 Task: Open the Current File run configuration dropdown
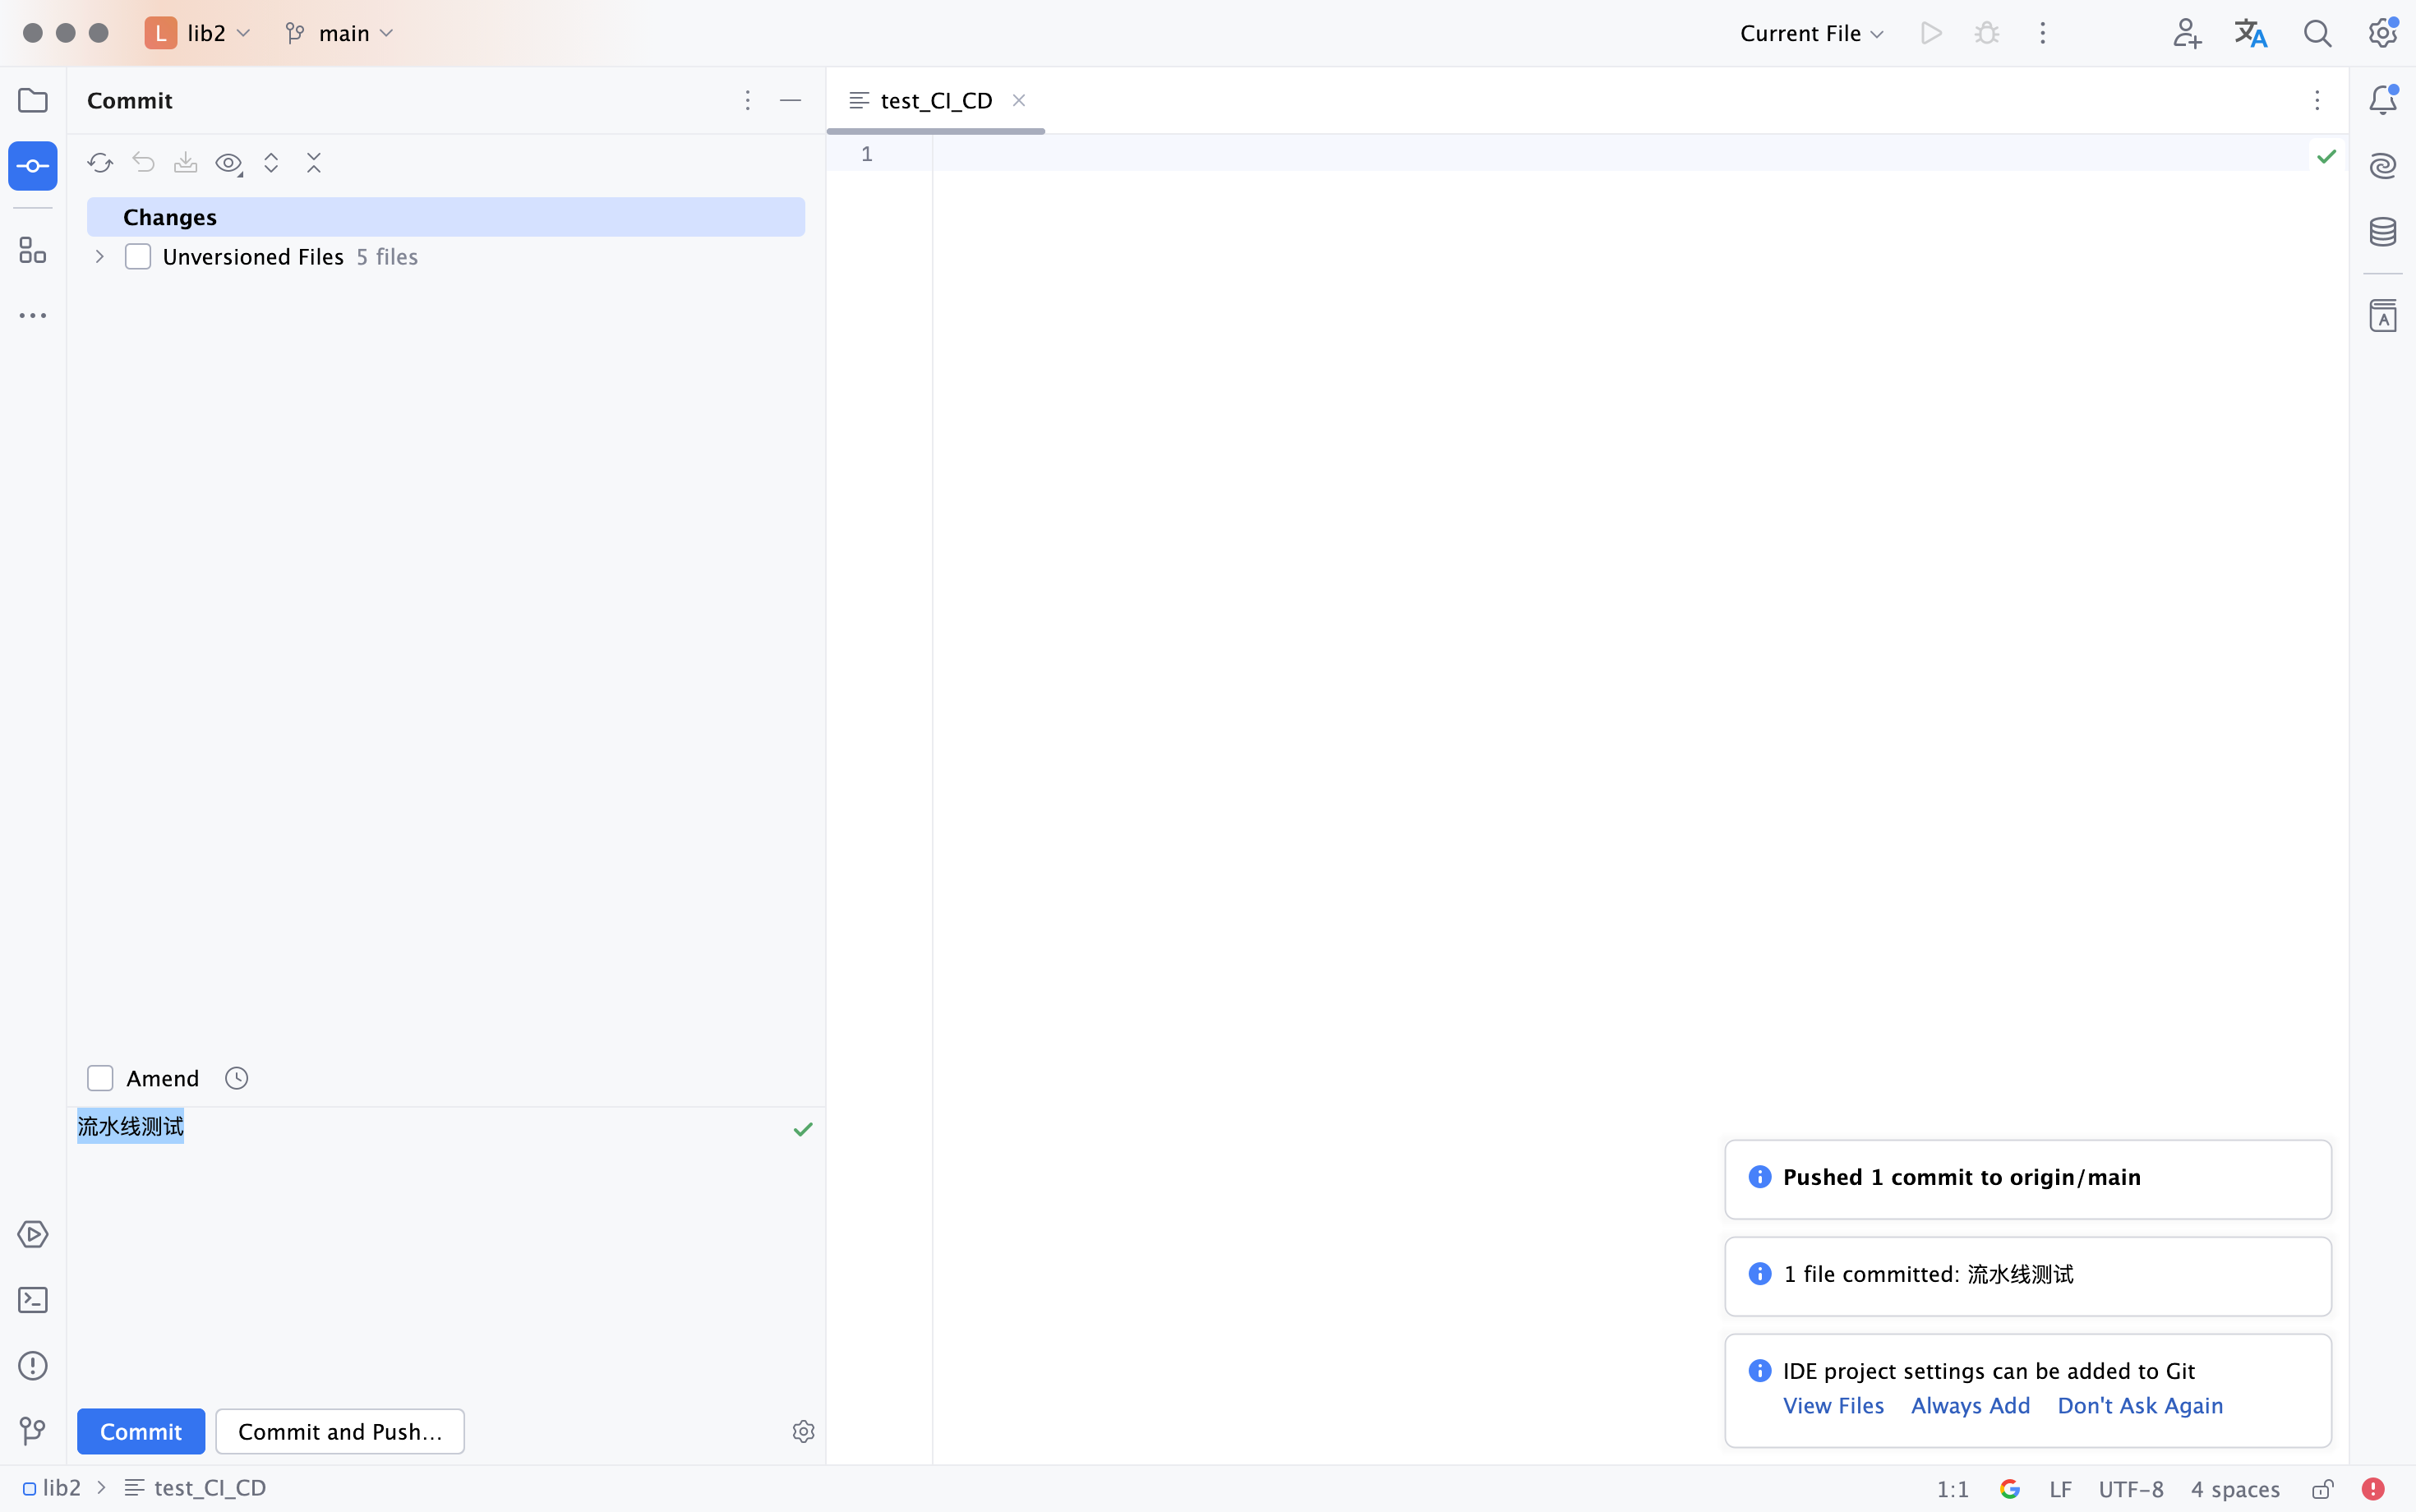(1810, 33)
